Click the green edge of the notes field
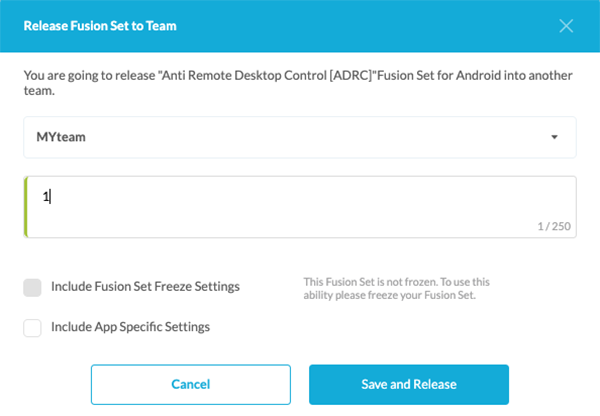Image resolution: width=600 pixels, height=416 pixels. pyautogui.click(x=26, y=207)
